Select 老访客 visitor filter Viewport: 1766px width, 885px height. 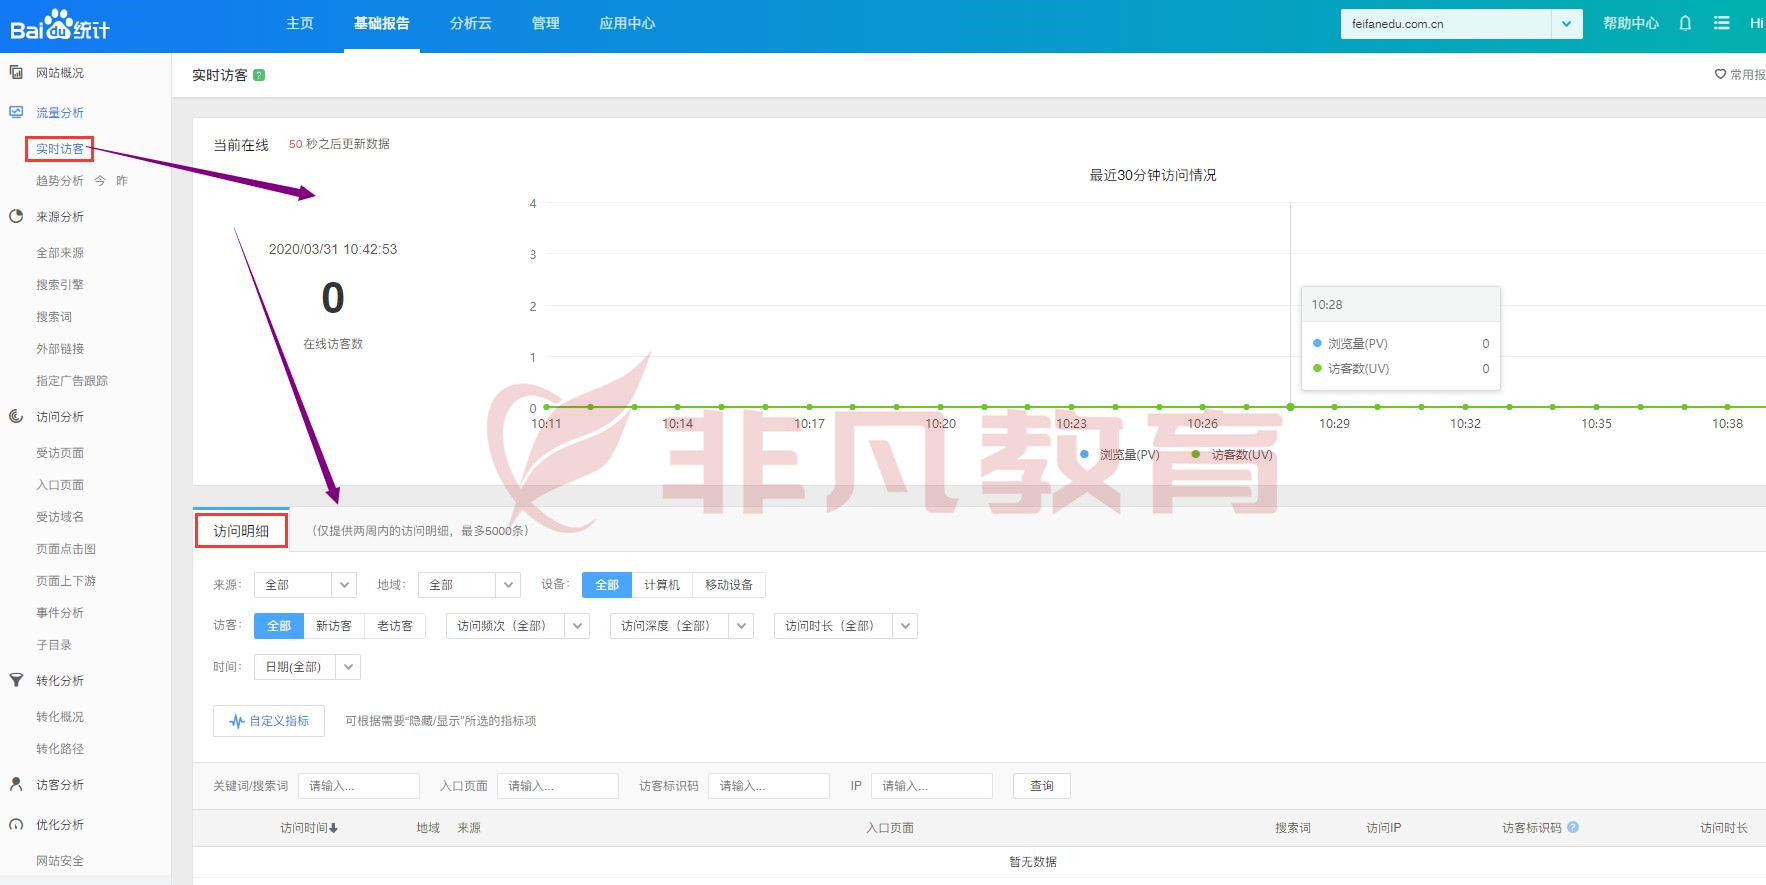tap(395, 625)
